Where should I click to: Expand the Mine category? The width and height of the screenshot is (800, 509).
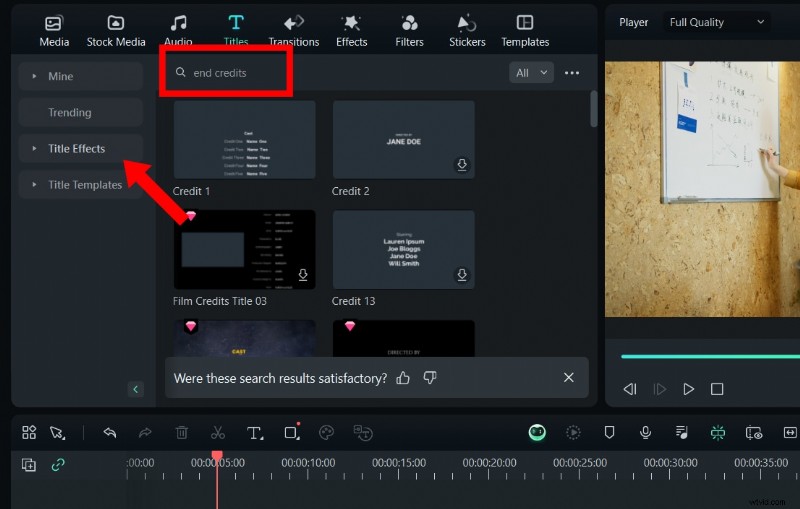[61, 77]
